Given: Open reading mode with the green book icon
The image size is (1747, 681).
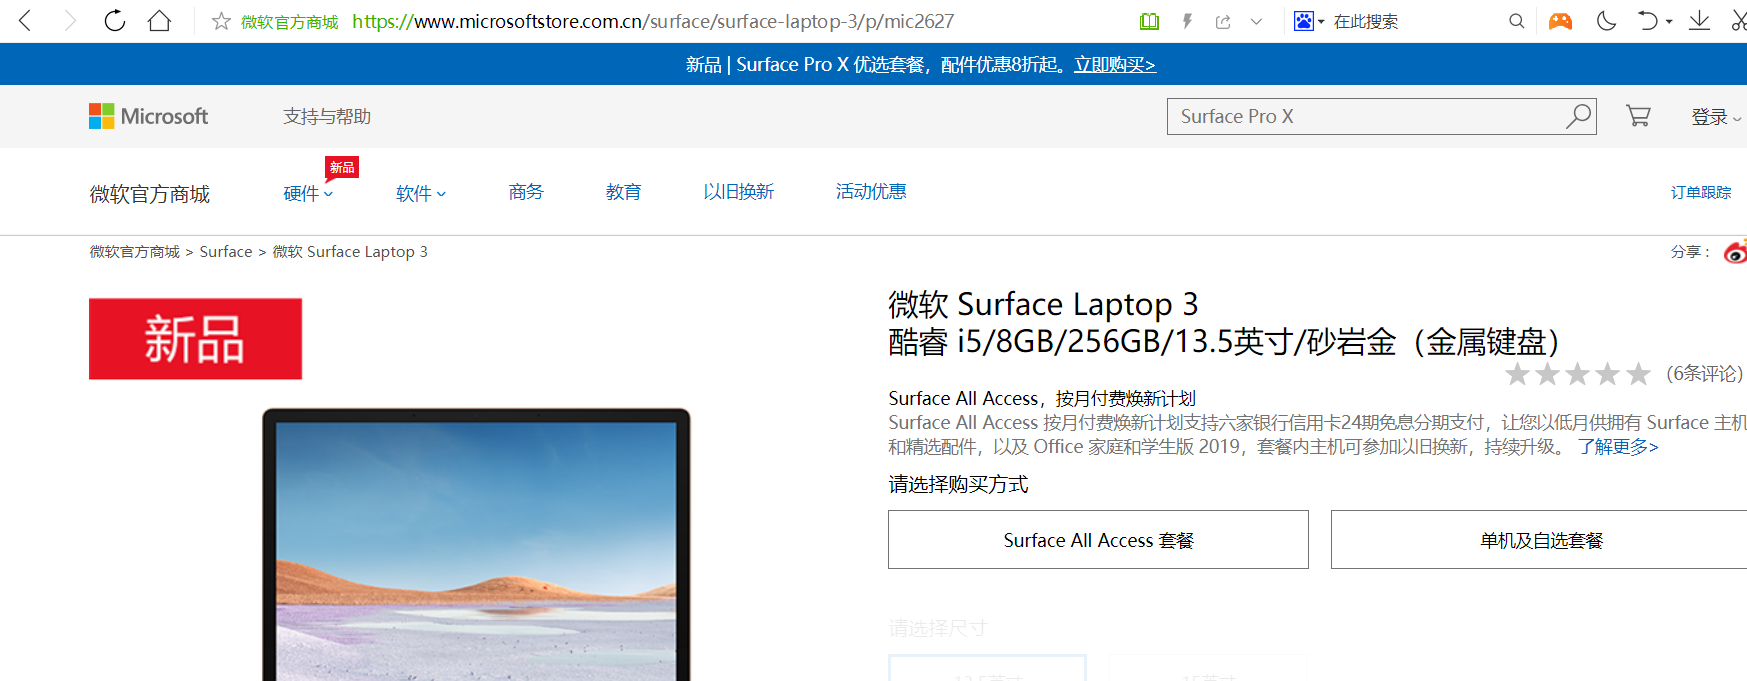Looking at the screenshot, I should [1150, 21].
